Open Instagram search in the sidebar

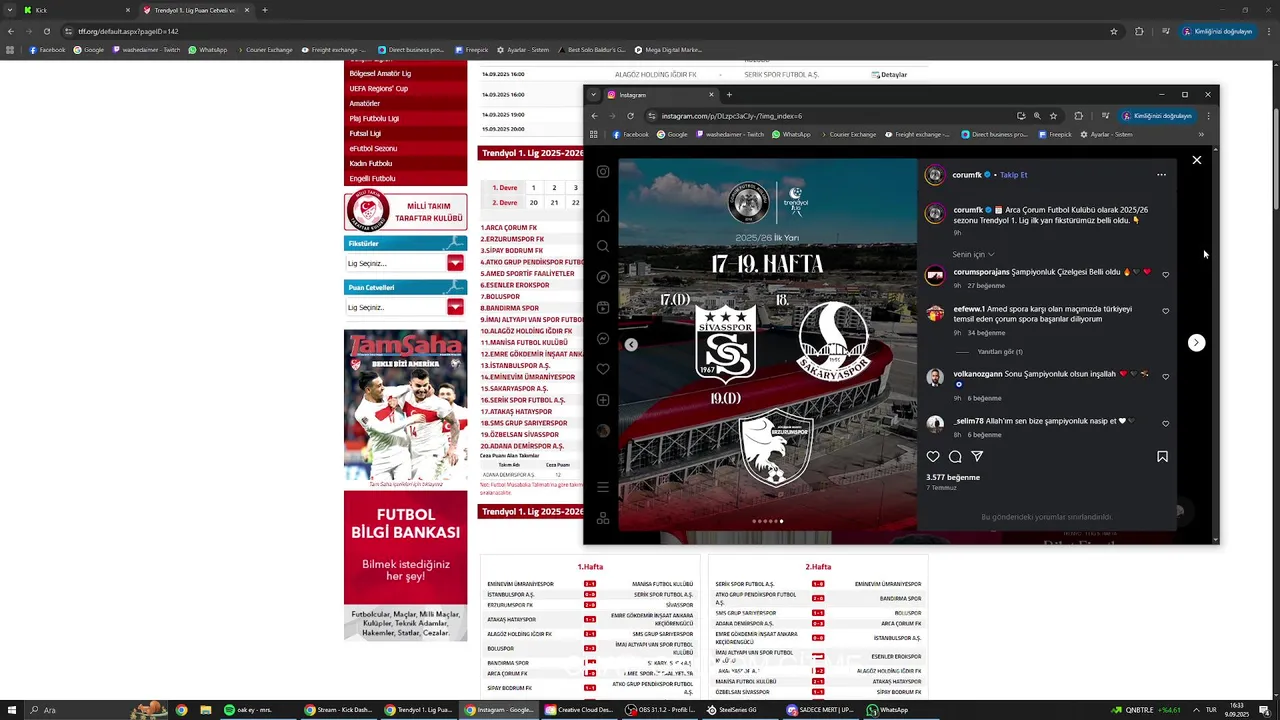(603, 246)
